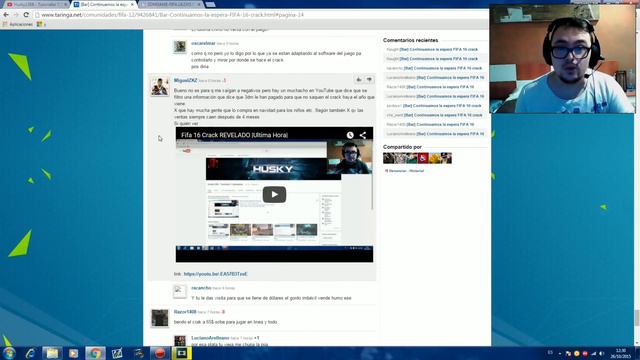
Task: Open the 'Fifa 16 Crack REVELADO' video title
Action: point(235,135)
